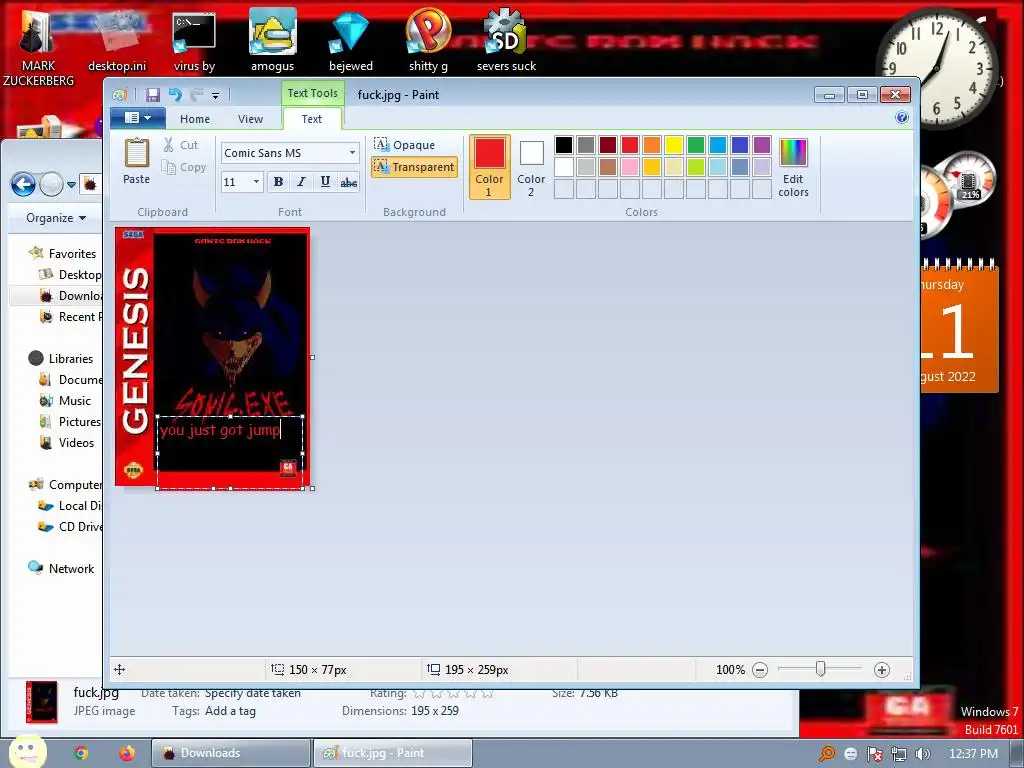Select the bejewed gem desktop icon
Image resolution: width=1024 pixels, height=768 pixels.
(351, 40)
